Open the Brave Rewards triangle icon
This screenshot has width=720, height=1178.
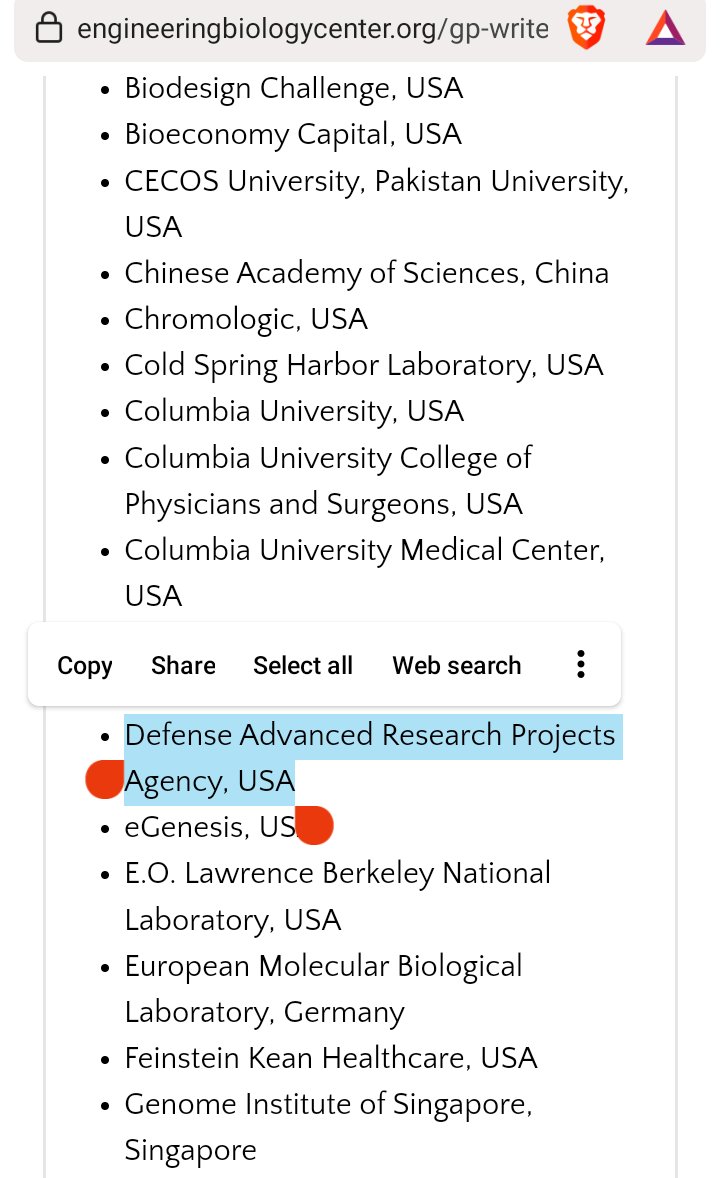tap(665, 29)
